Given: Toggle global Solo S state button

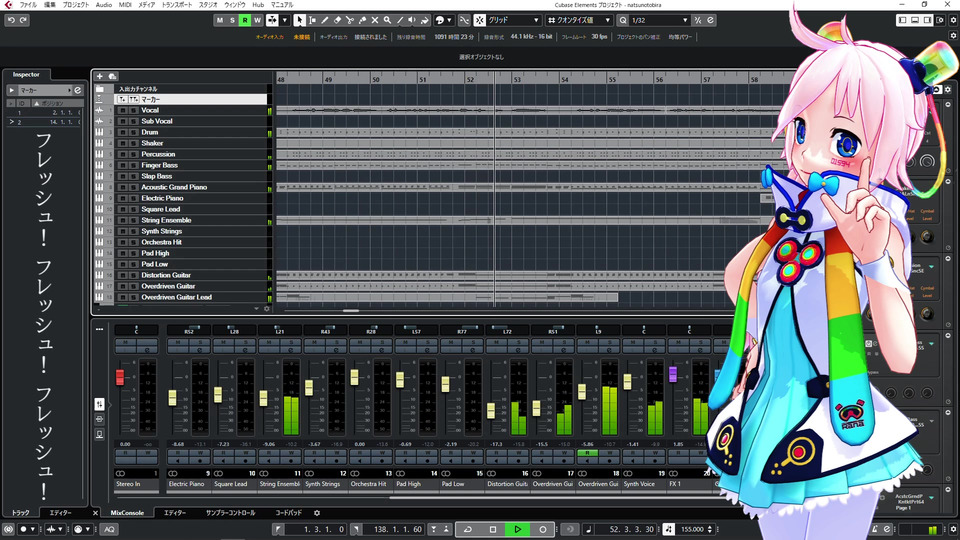Looking at the screenshot, I should 232,20.
